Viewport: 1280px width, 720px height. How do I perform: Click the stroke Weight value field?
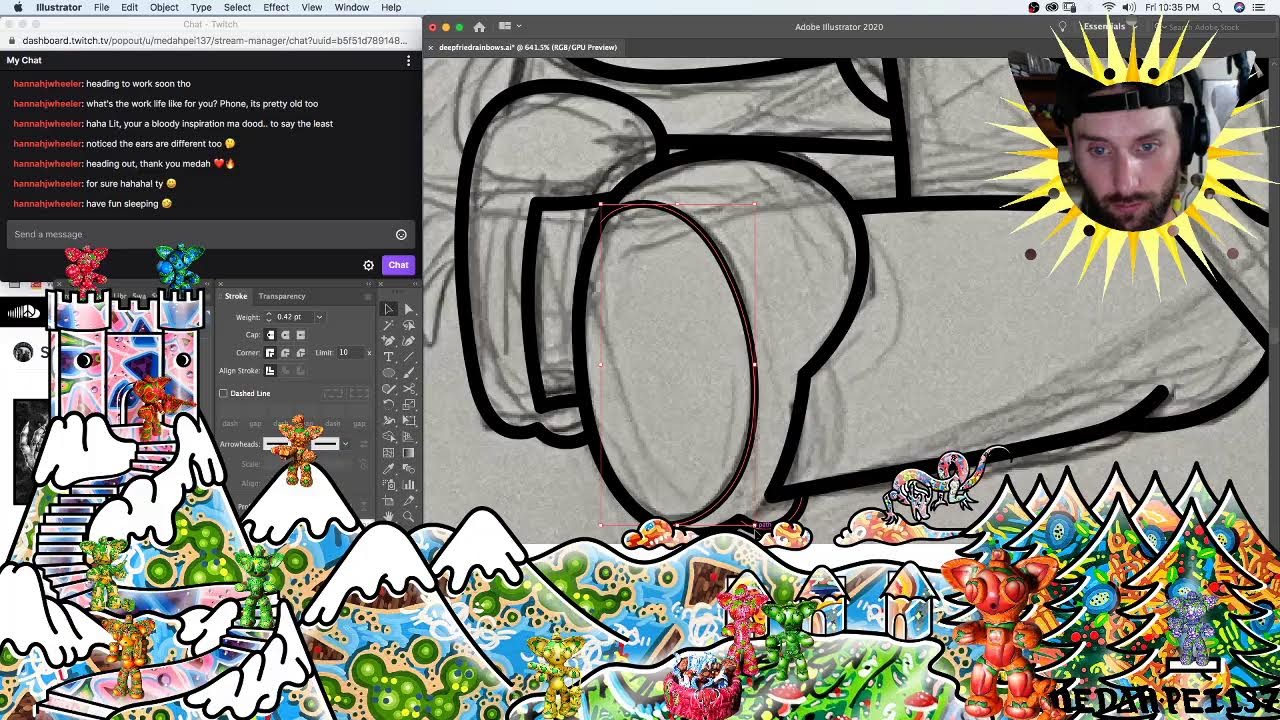pos(294,317)
